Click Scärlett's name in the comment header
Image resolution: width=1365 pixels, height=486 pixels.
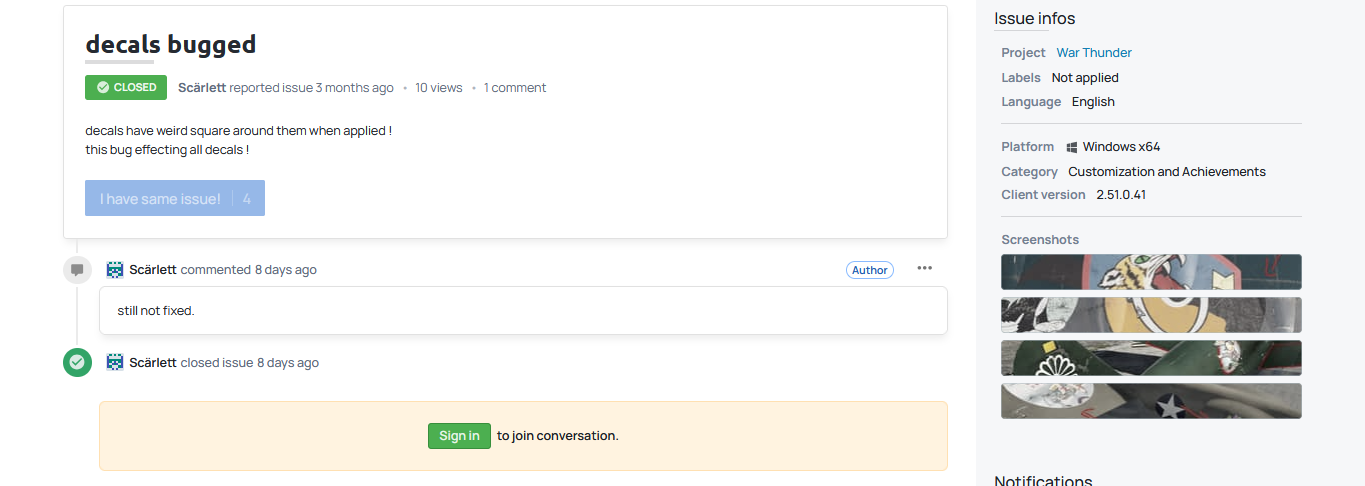coord(153,270)
